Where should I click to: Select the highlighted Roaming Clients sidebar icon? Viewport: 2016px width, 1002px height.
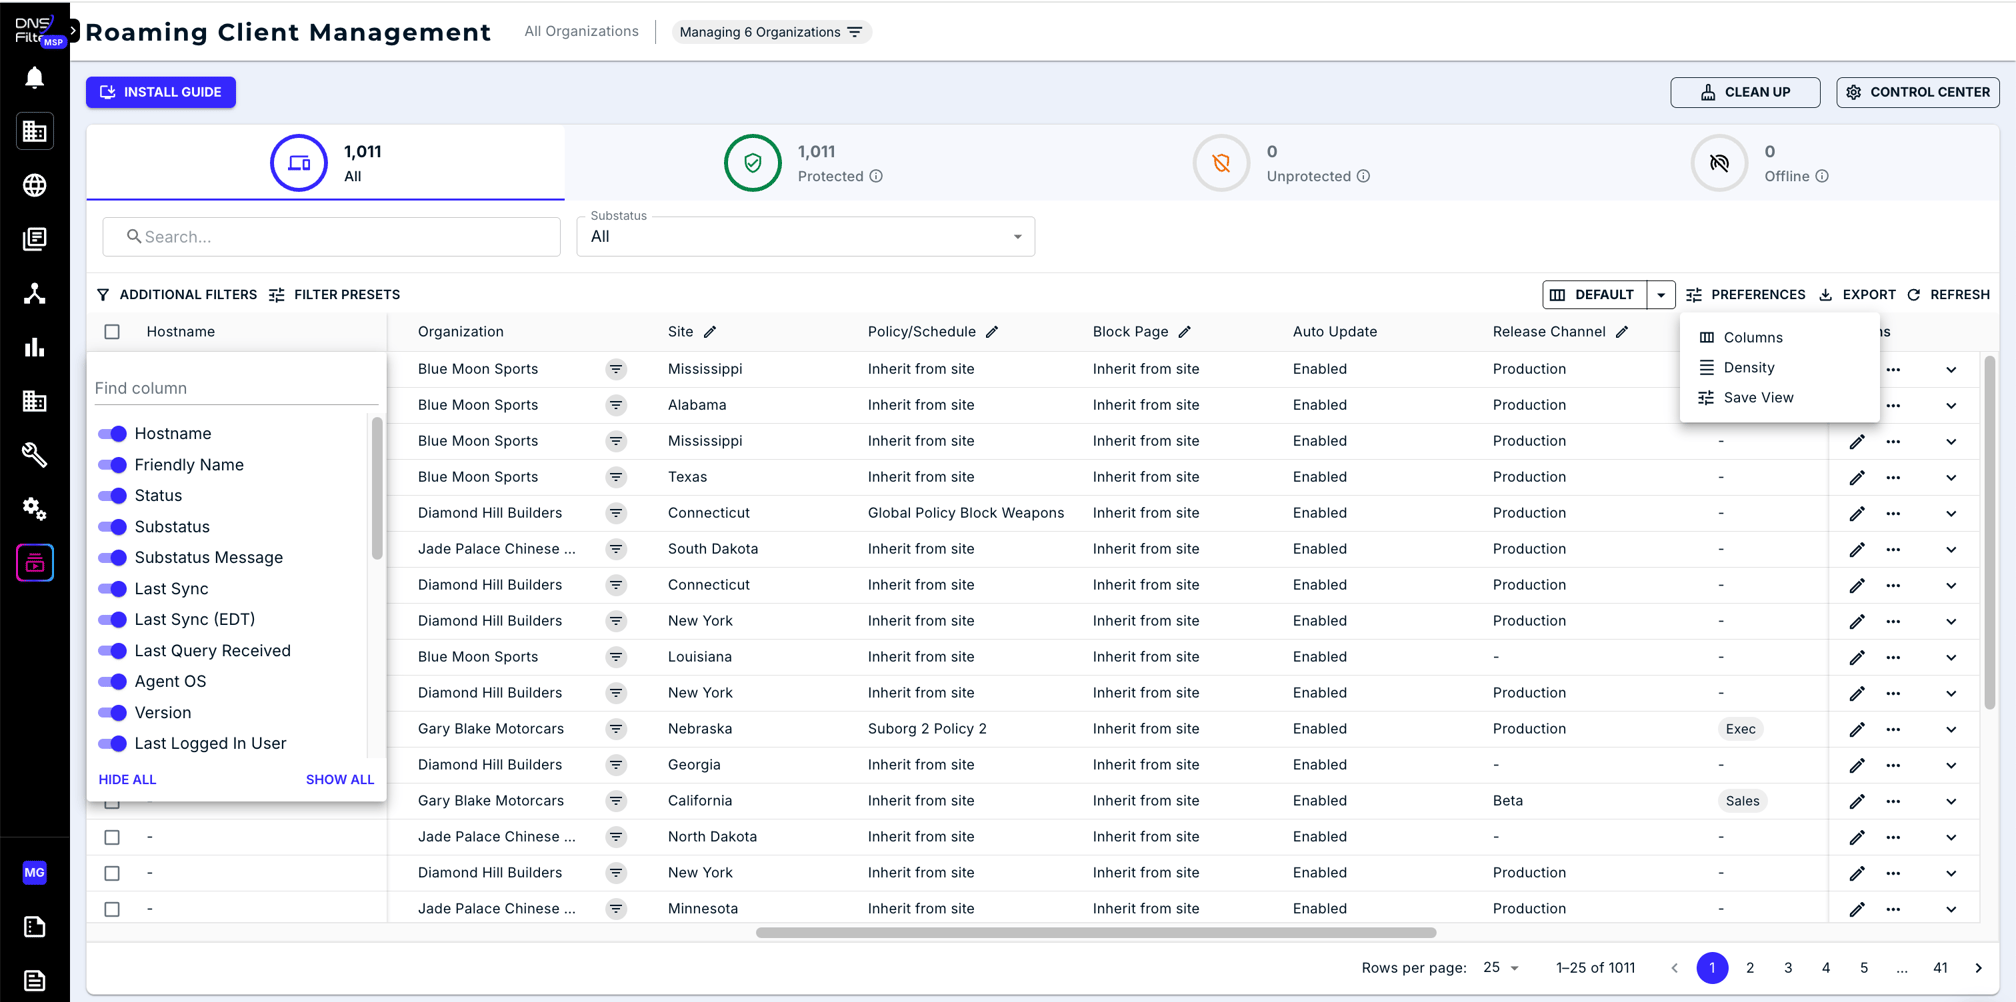point(35,563)
